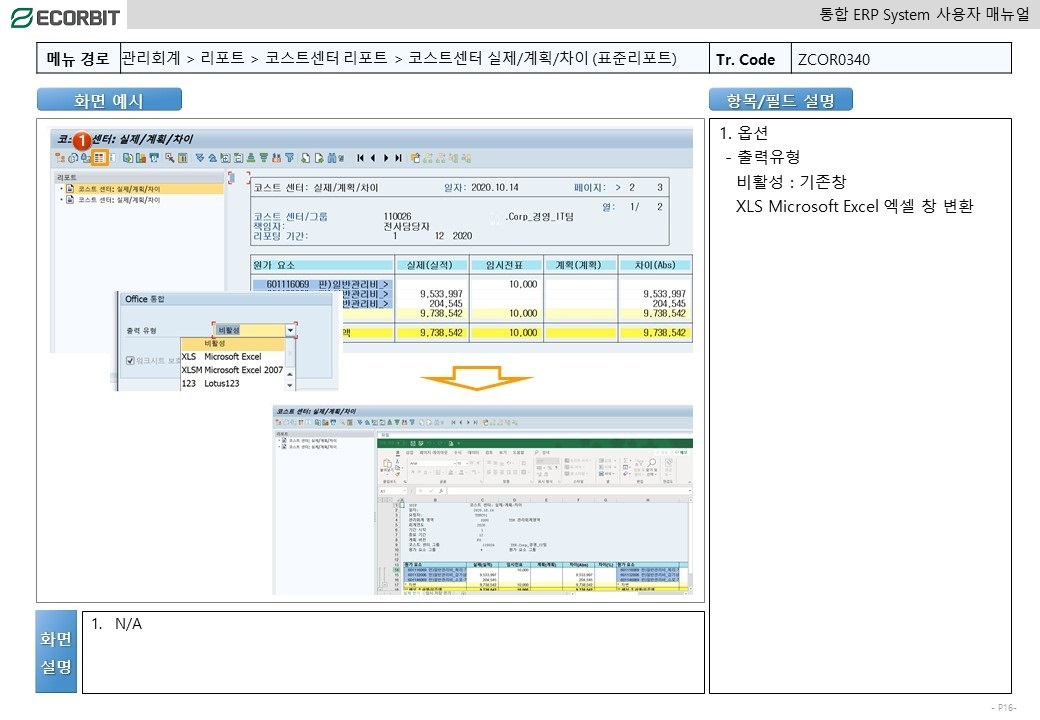Select the 601116069 cost element row
This screenshot has width=1040, height=720.
[322, 284]
